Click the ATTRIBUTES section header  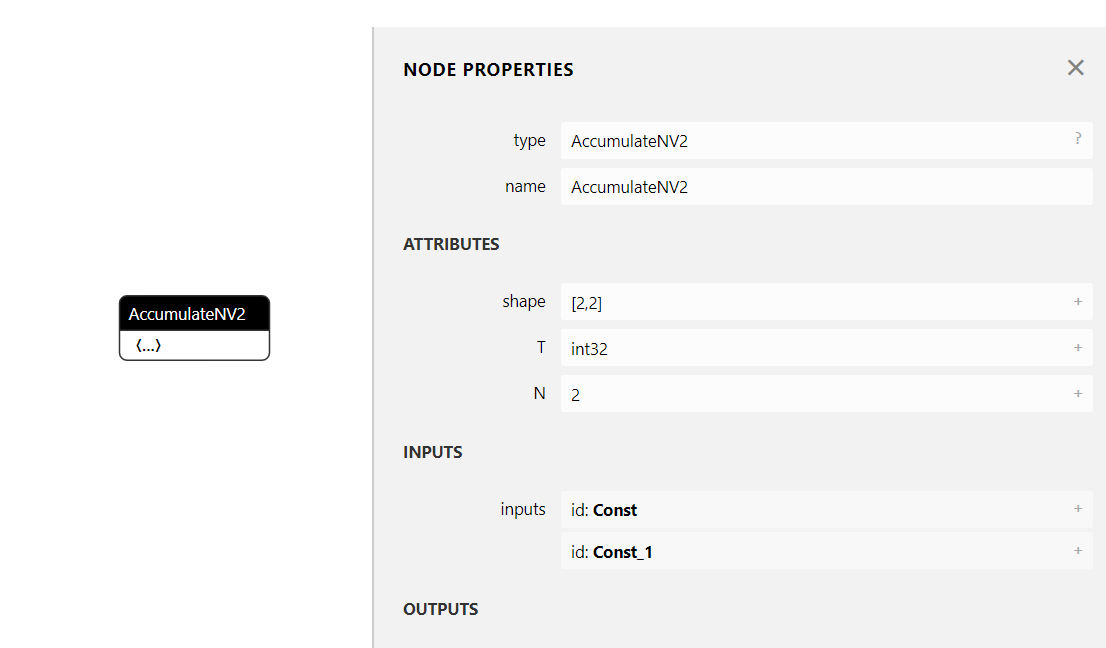[x=451, y=244]
